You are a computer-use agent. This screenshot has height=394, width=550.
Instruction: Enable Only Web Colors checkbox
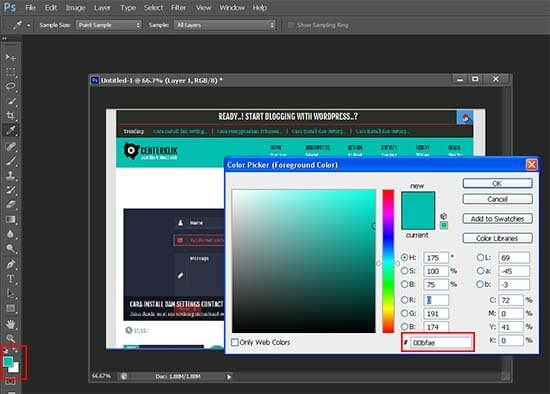pos(235,342)
